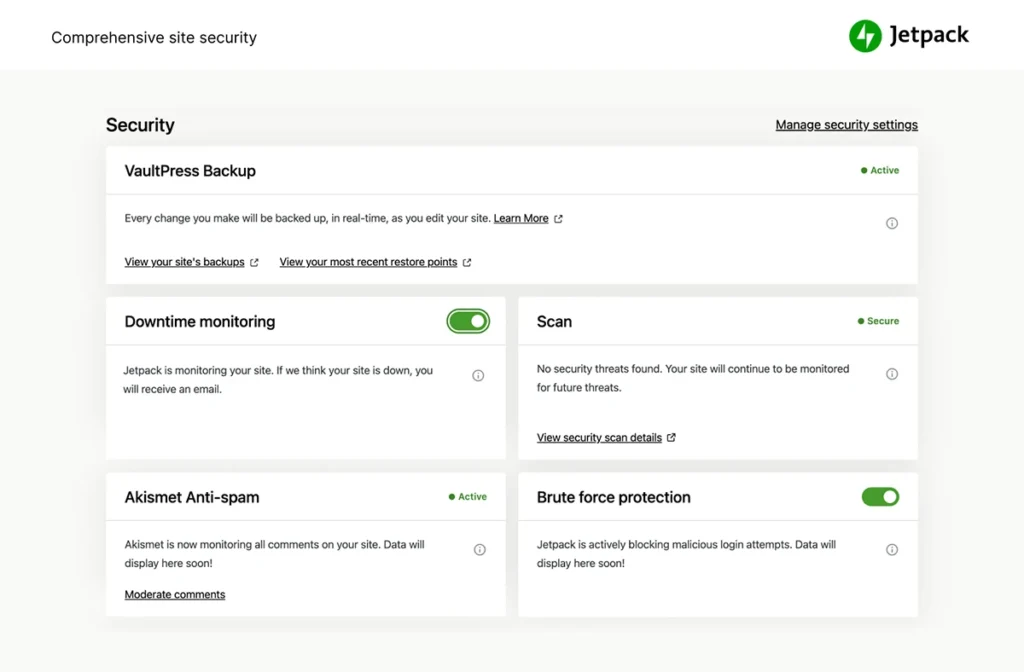Image resolution: width=1024 pixels, height=672 pixels.
Task: Select the Brute force protection heading
Action: 613,498
